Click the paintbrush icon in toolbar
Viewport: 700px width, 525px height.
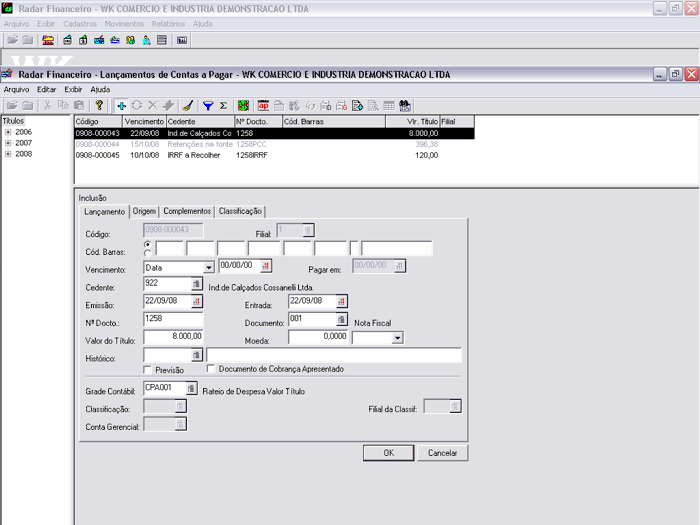pyautogui.click(x=188, y=105)
